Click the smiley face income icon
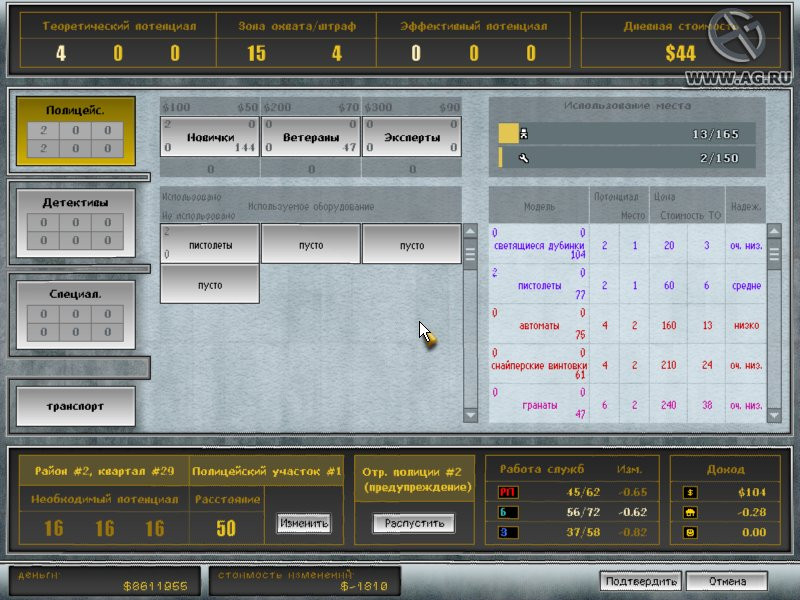 pos(690,532)
